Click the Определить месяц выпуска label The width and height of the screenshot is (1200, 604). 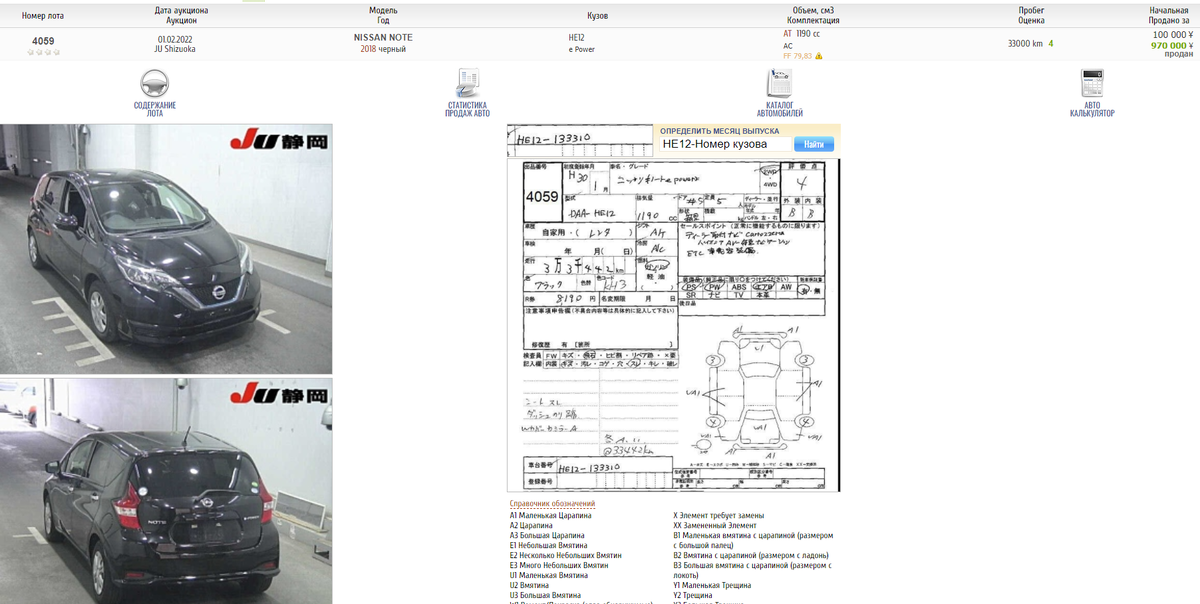(x=719, y=131)
